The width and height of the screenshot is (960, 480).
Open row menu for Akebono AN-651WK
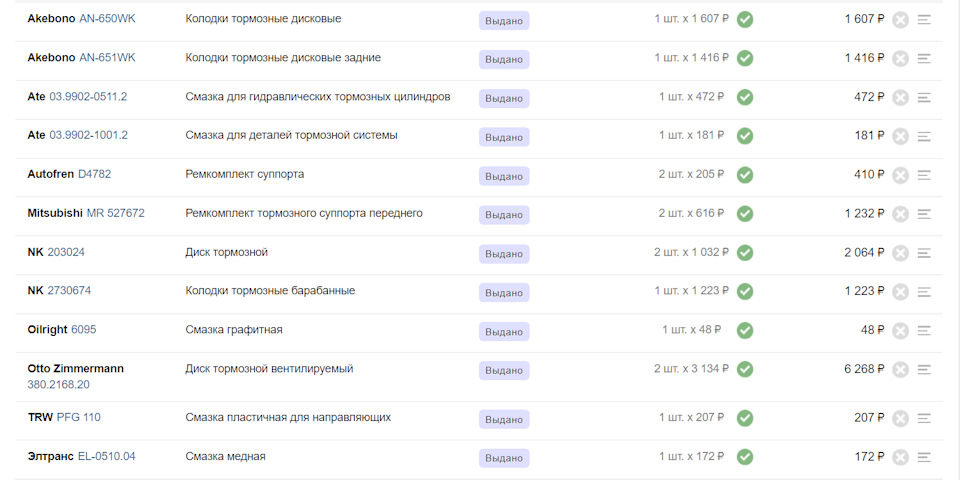pyautogui.click(x=924, y=59)
